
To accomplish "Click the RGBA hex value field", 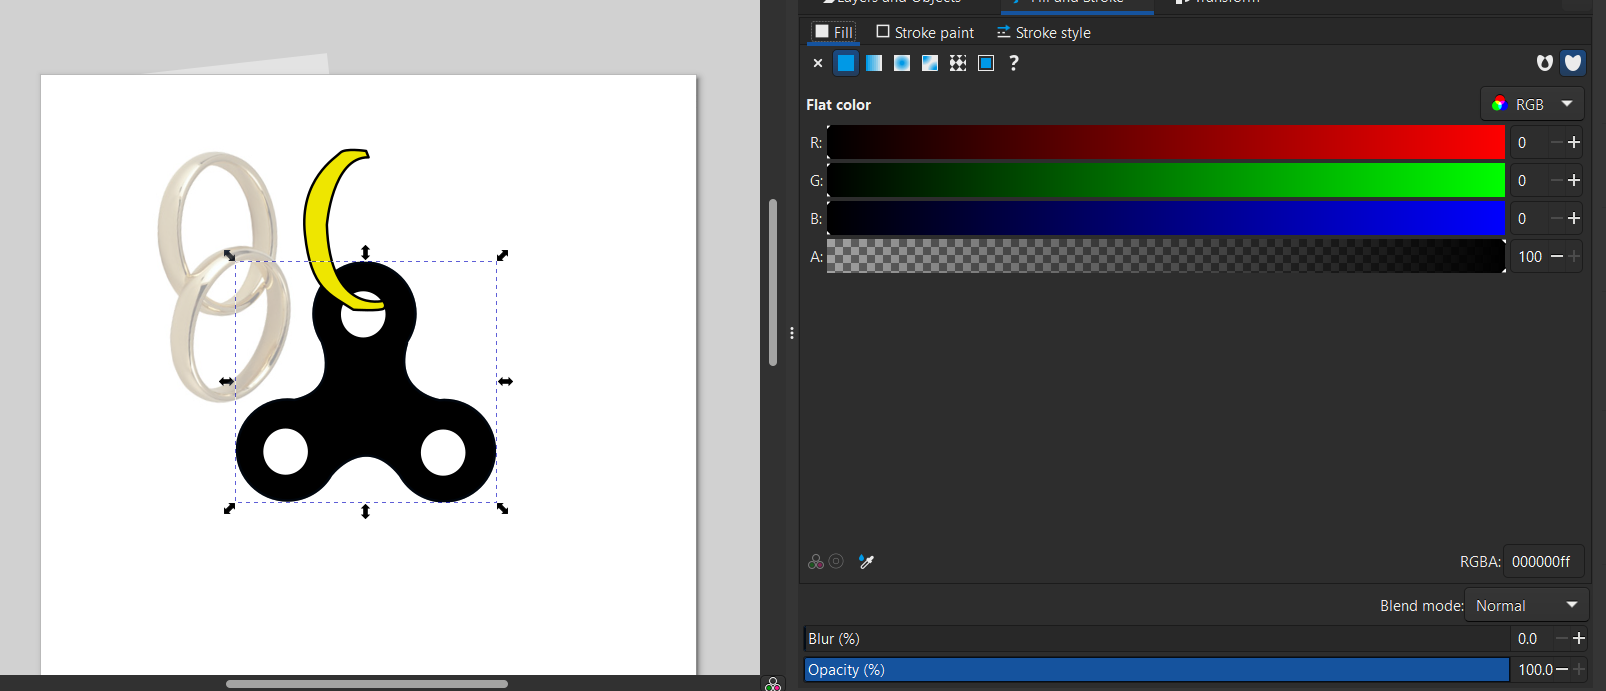I will [x=1541, y=562].
